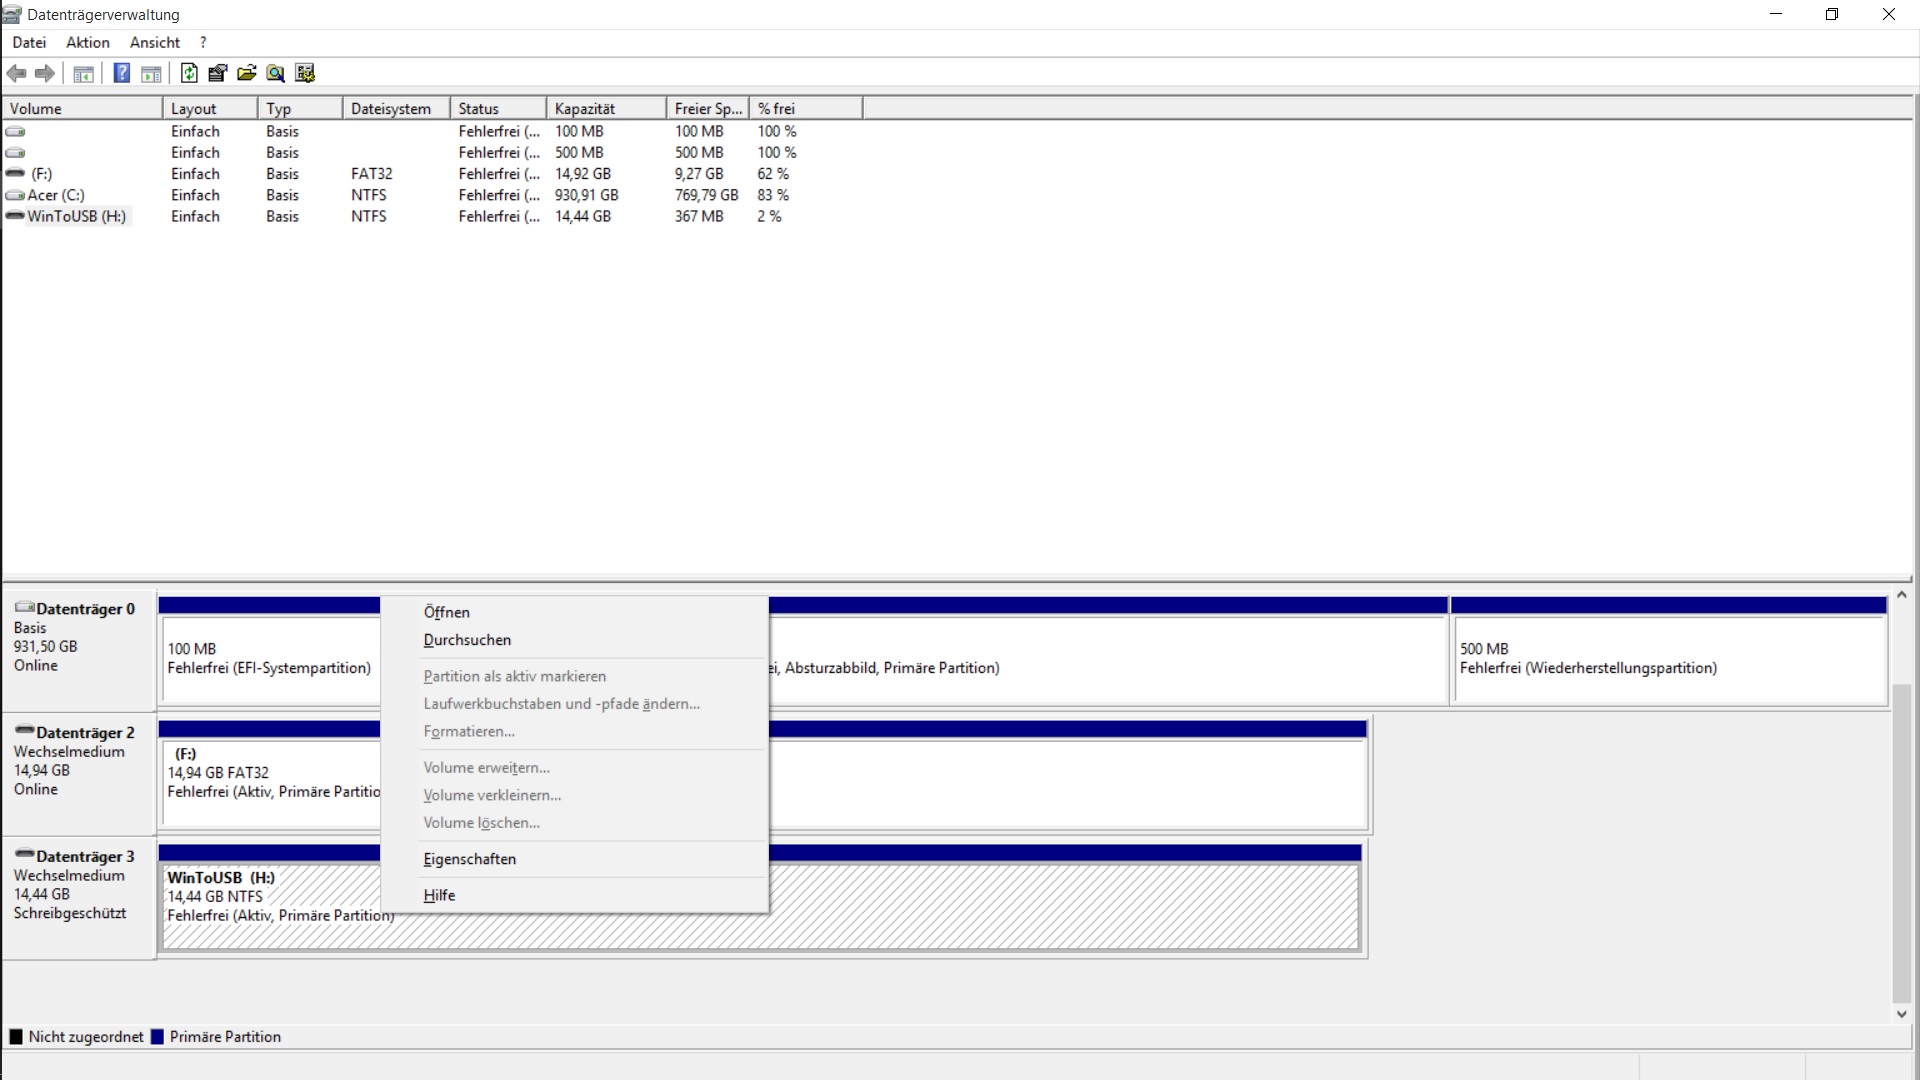Click the settings list toolbar icon
Screen dimensions: 1920x1080
[305, 73]
